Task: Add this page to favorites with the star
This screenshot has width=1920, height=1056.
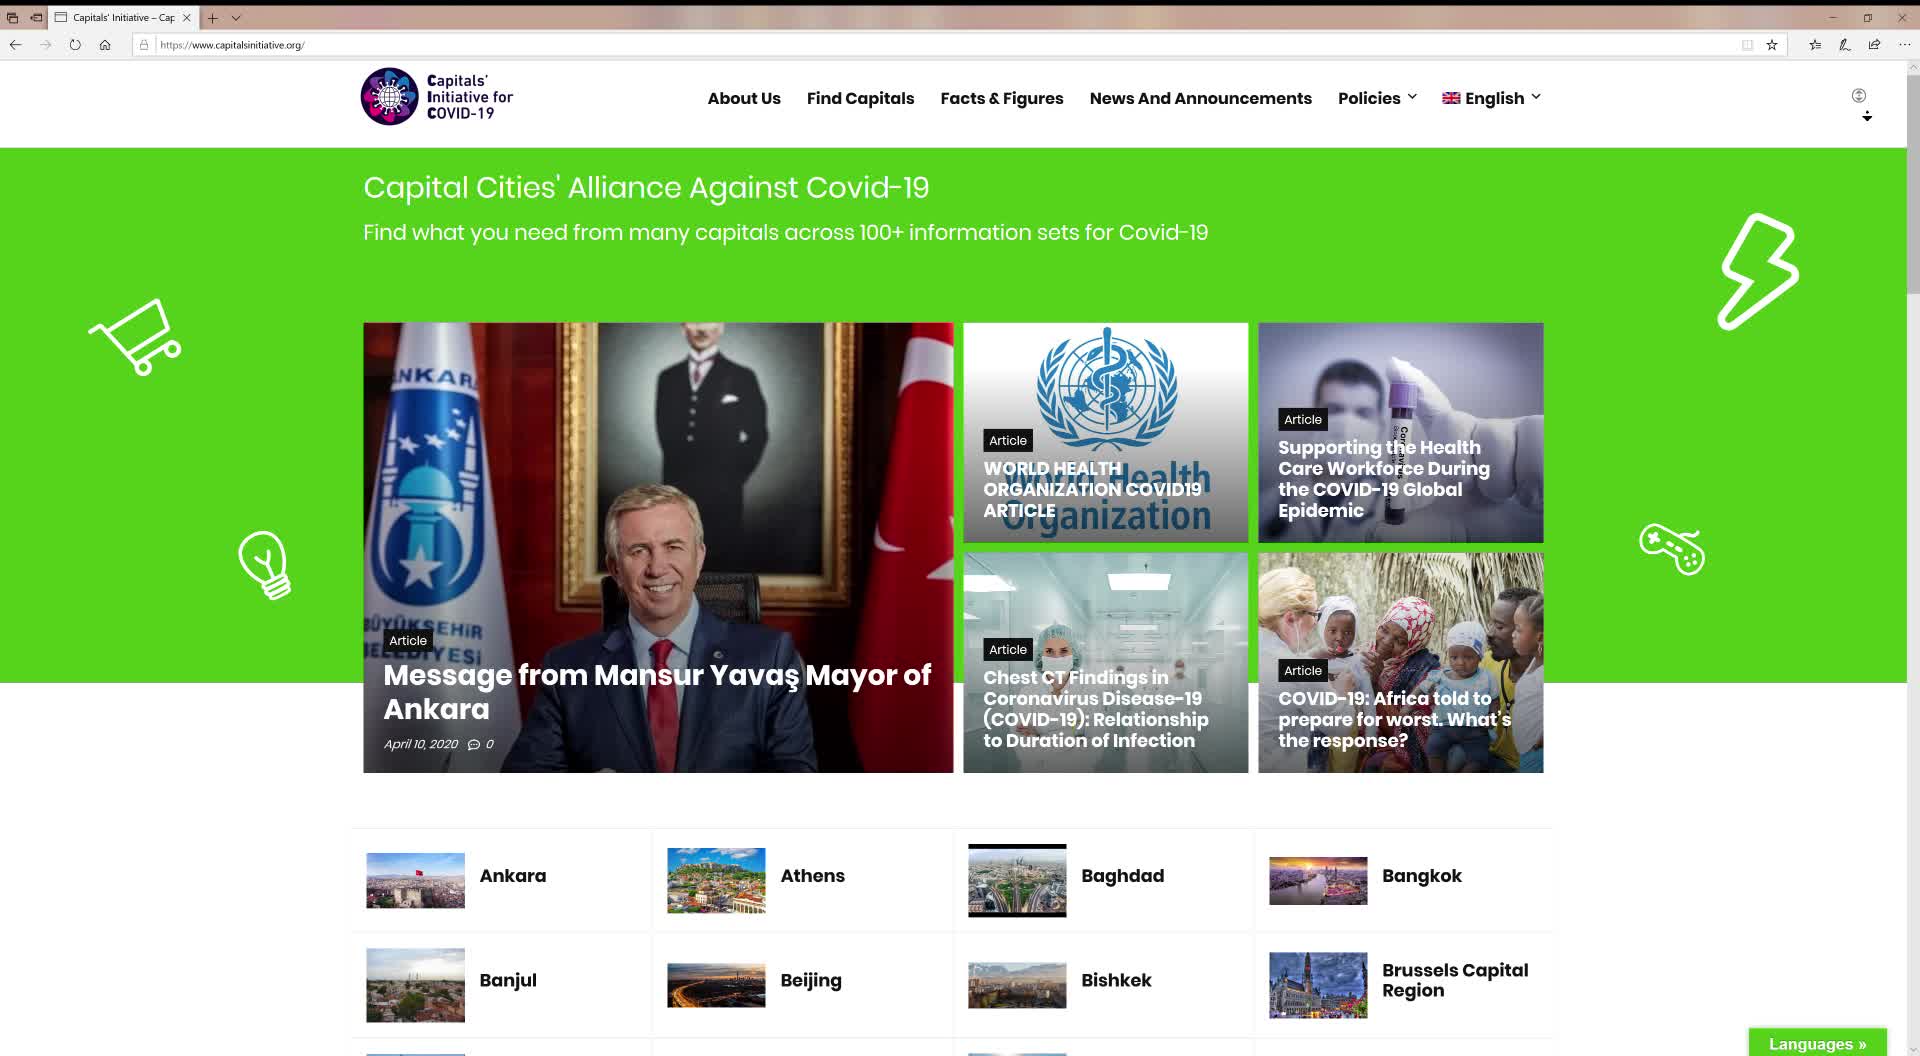Action: click(x=1772, y=45)
